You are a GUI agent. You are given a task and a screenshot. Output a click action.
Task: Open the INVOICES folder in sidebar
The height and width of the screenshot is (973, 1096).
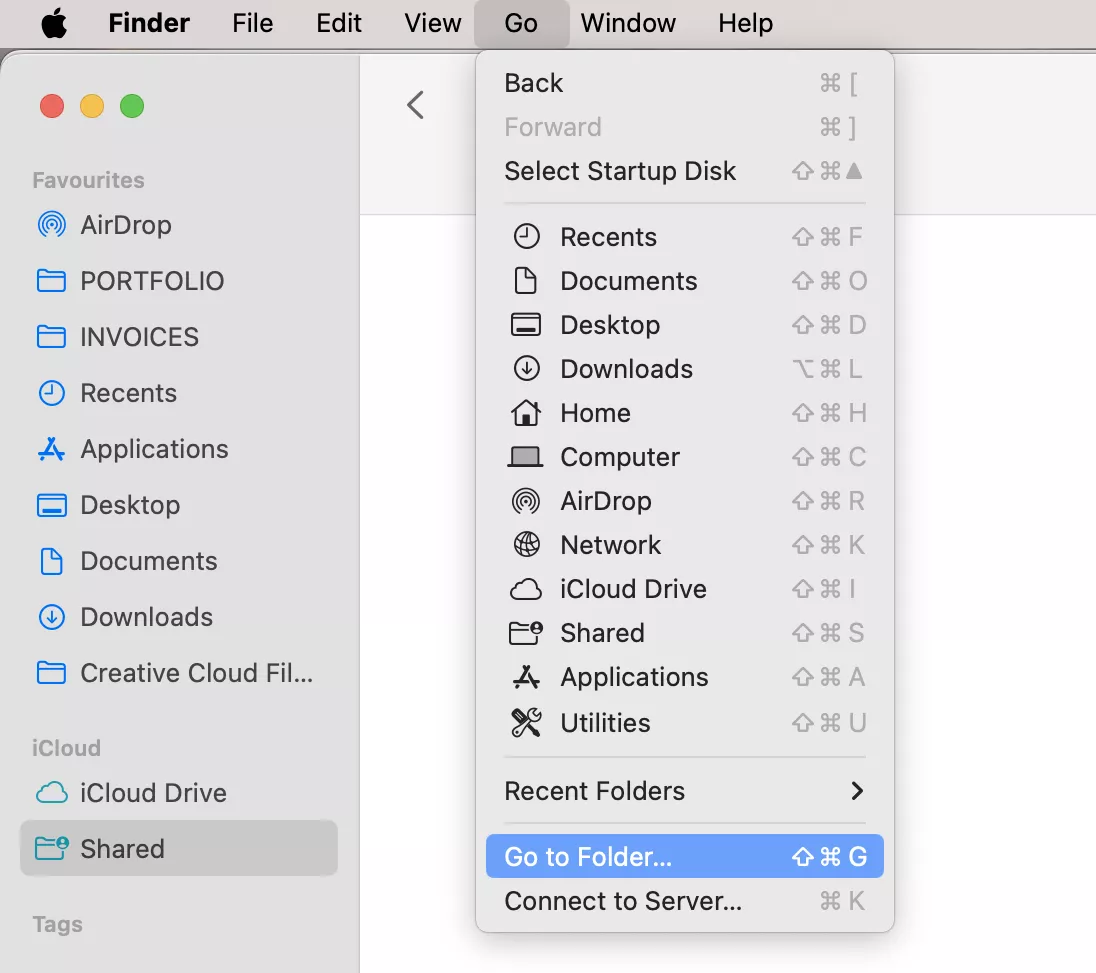pyautogui.click(x=139, y=337)
